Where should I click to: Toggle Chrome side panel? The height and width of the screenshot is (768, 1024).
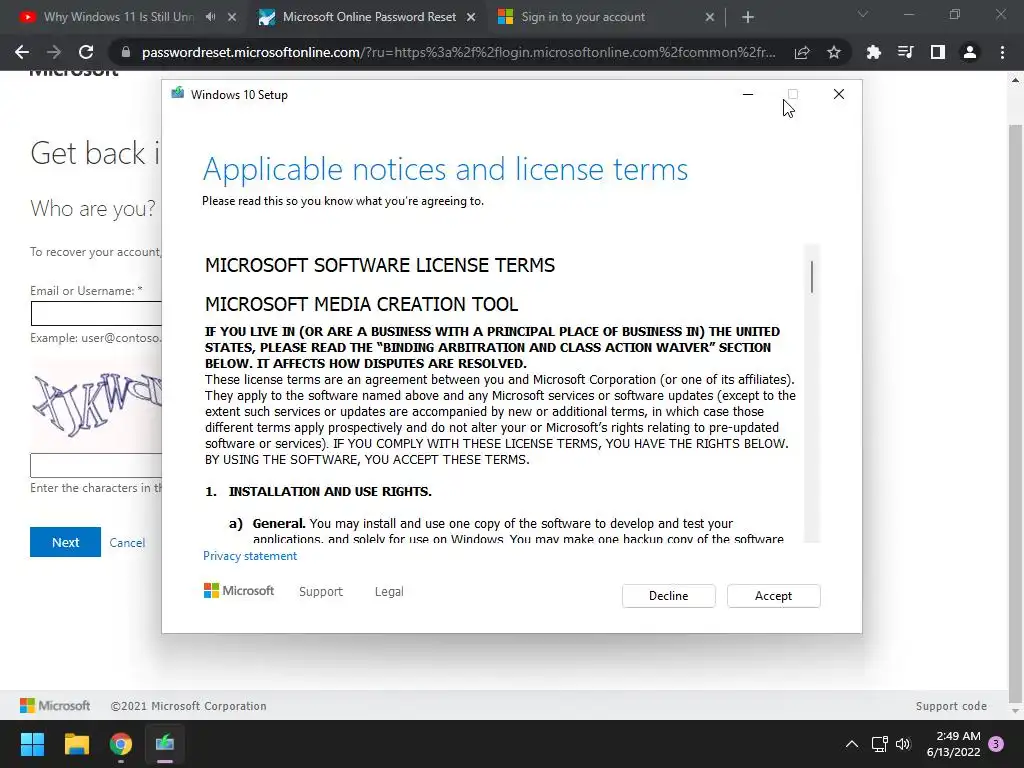[x=938, y=52]
